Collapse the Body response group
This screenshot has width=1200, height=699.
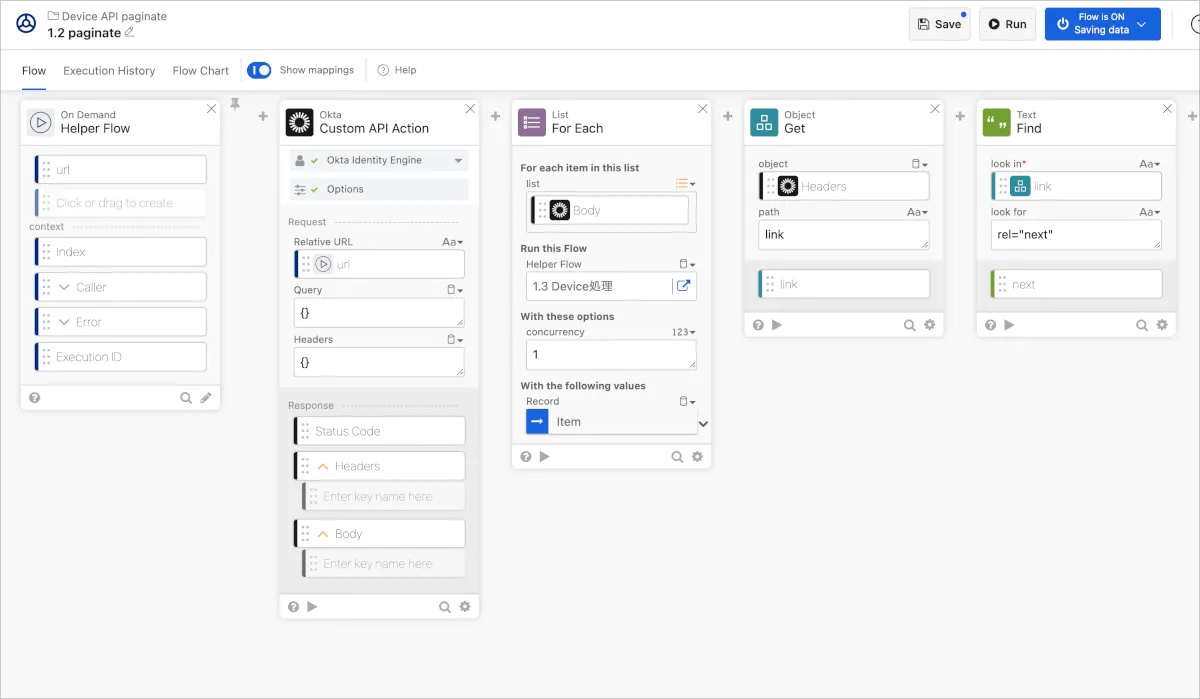[323, 534]
